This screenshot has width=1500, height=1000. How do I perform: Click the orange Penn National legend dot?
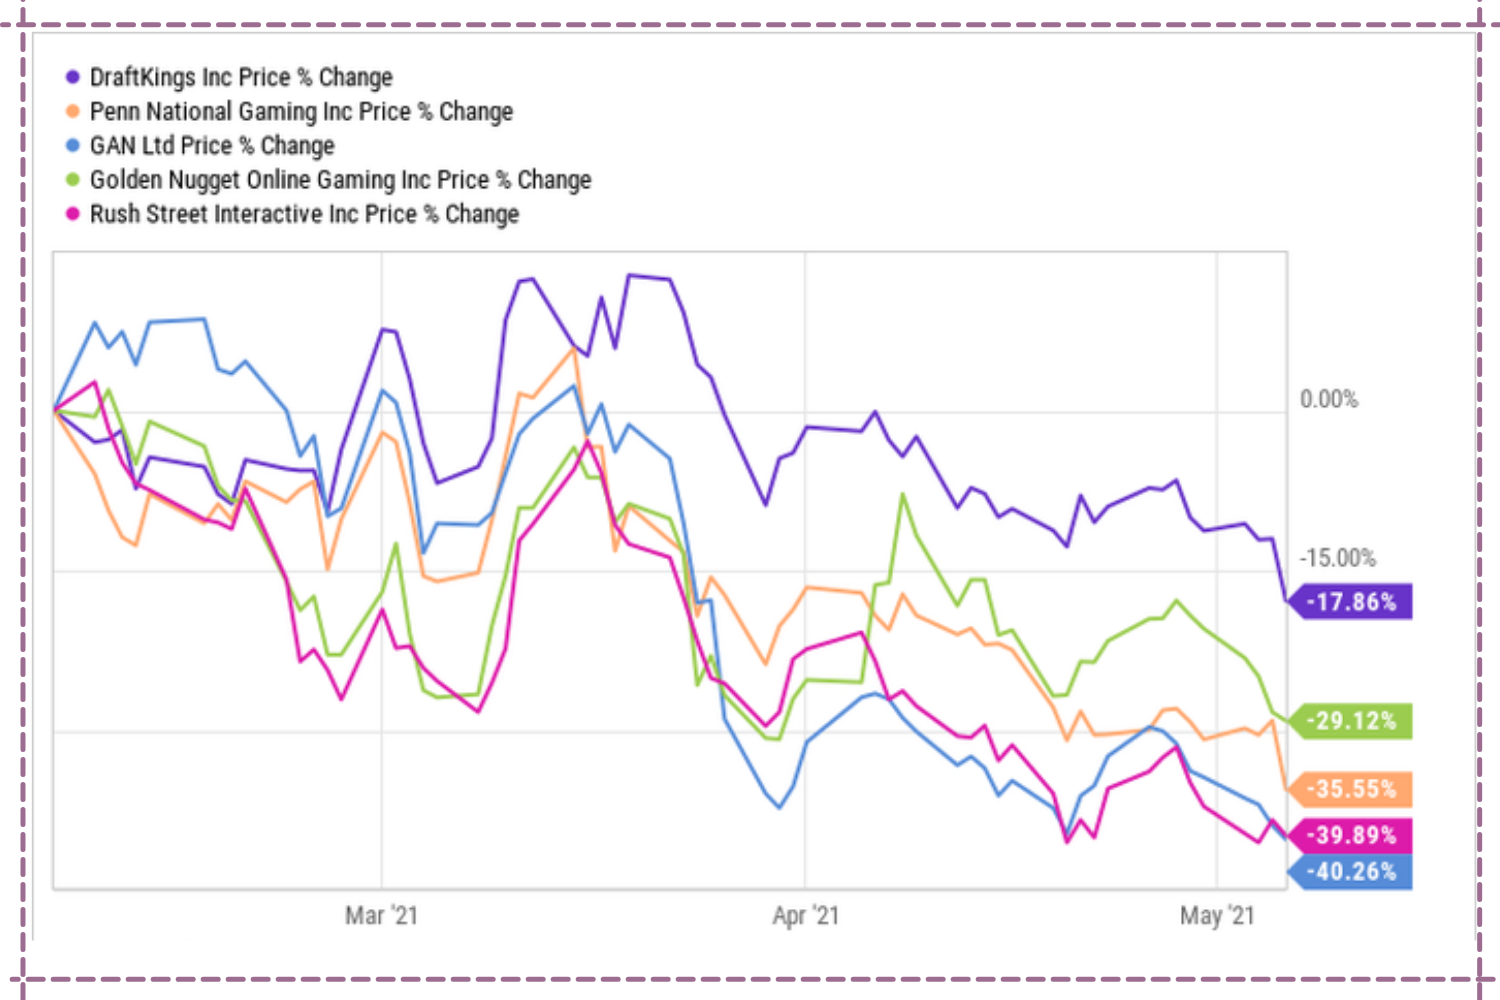click(72, 111)
